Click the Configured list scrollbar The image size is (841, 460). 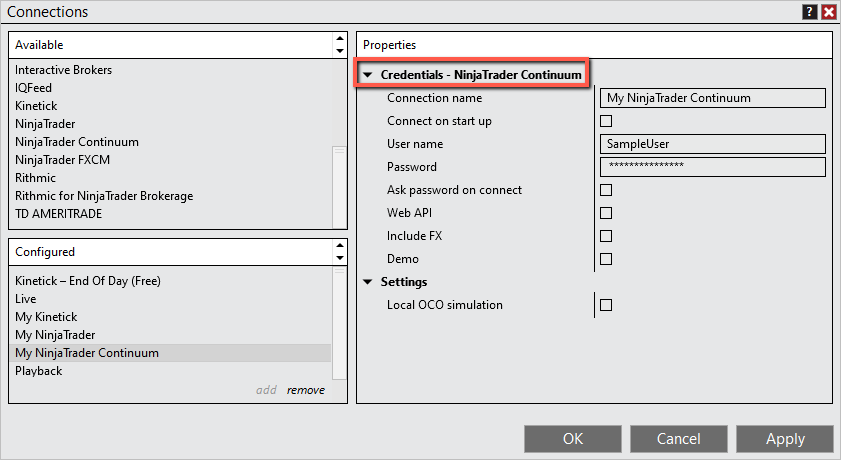(x=340, y=323)
